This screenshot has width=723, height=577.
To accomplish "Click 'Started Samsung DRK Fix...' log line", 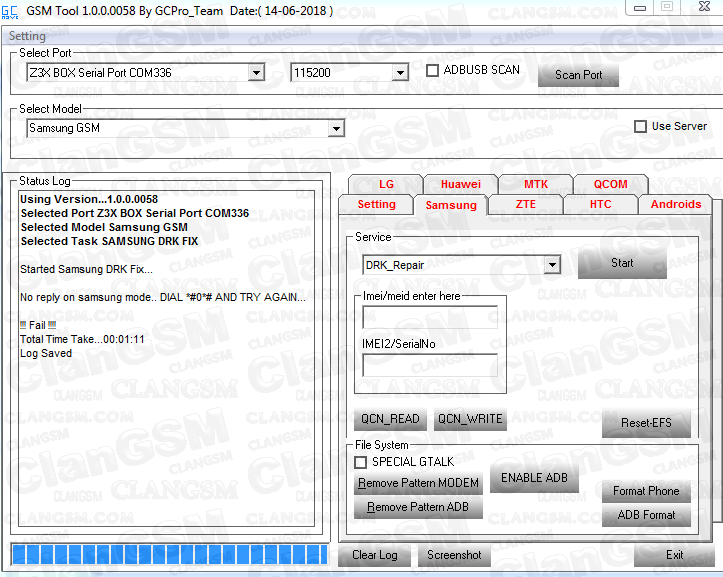I will coord(86,269).
